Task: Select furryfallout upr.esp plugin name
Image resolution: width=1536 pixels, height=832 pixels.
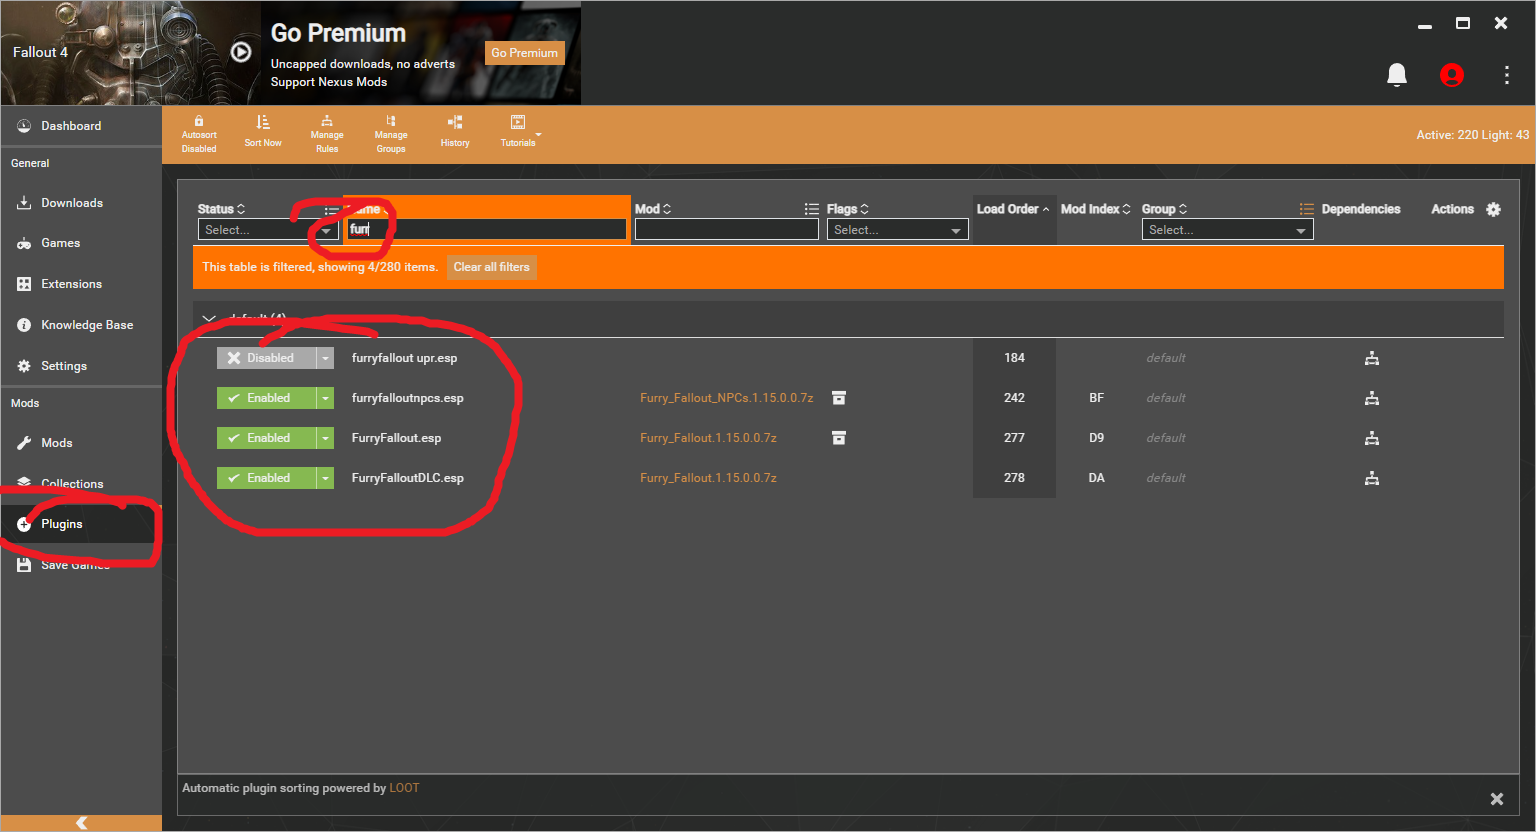Action: point(404,358)
